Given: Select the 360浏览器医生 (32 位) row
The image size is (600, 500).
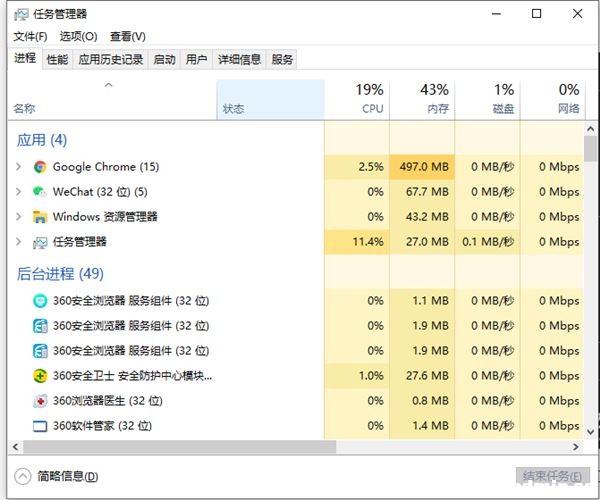Looking at the screenshot, I should pos(295,401).
